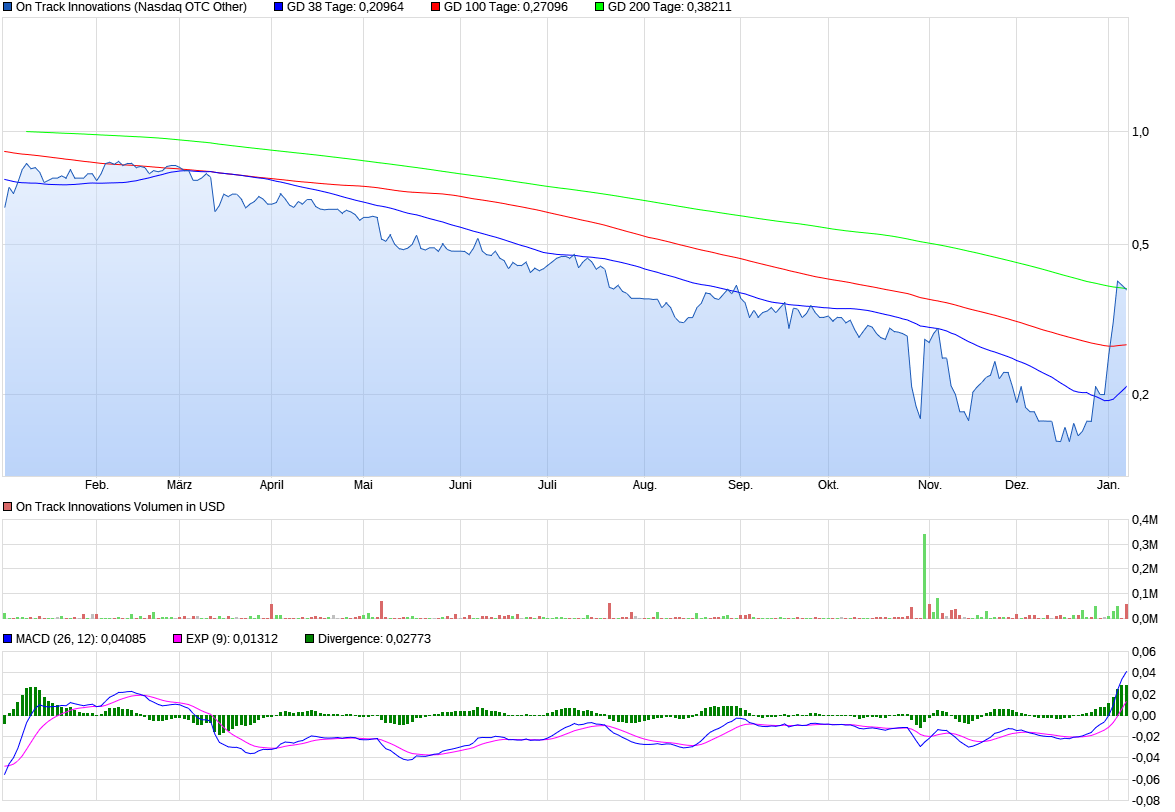Select the 'GD 100 Tage: 0,27096' label

coord(506,7)
